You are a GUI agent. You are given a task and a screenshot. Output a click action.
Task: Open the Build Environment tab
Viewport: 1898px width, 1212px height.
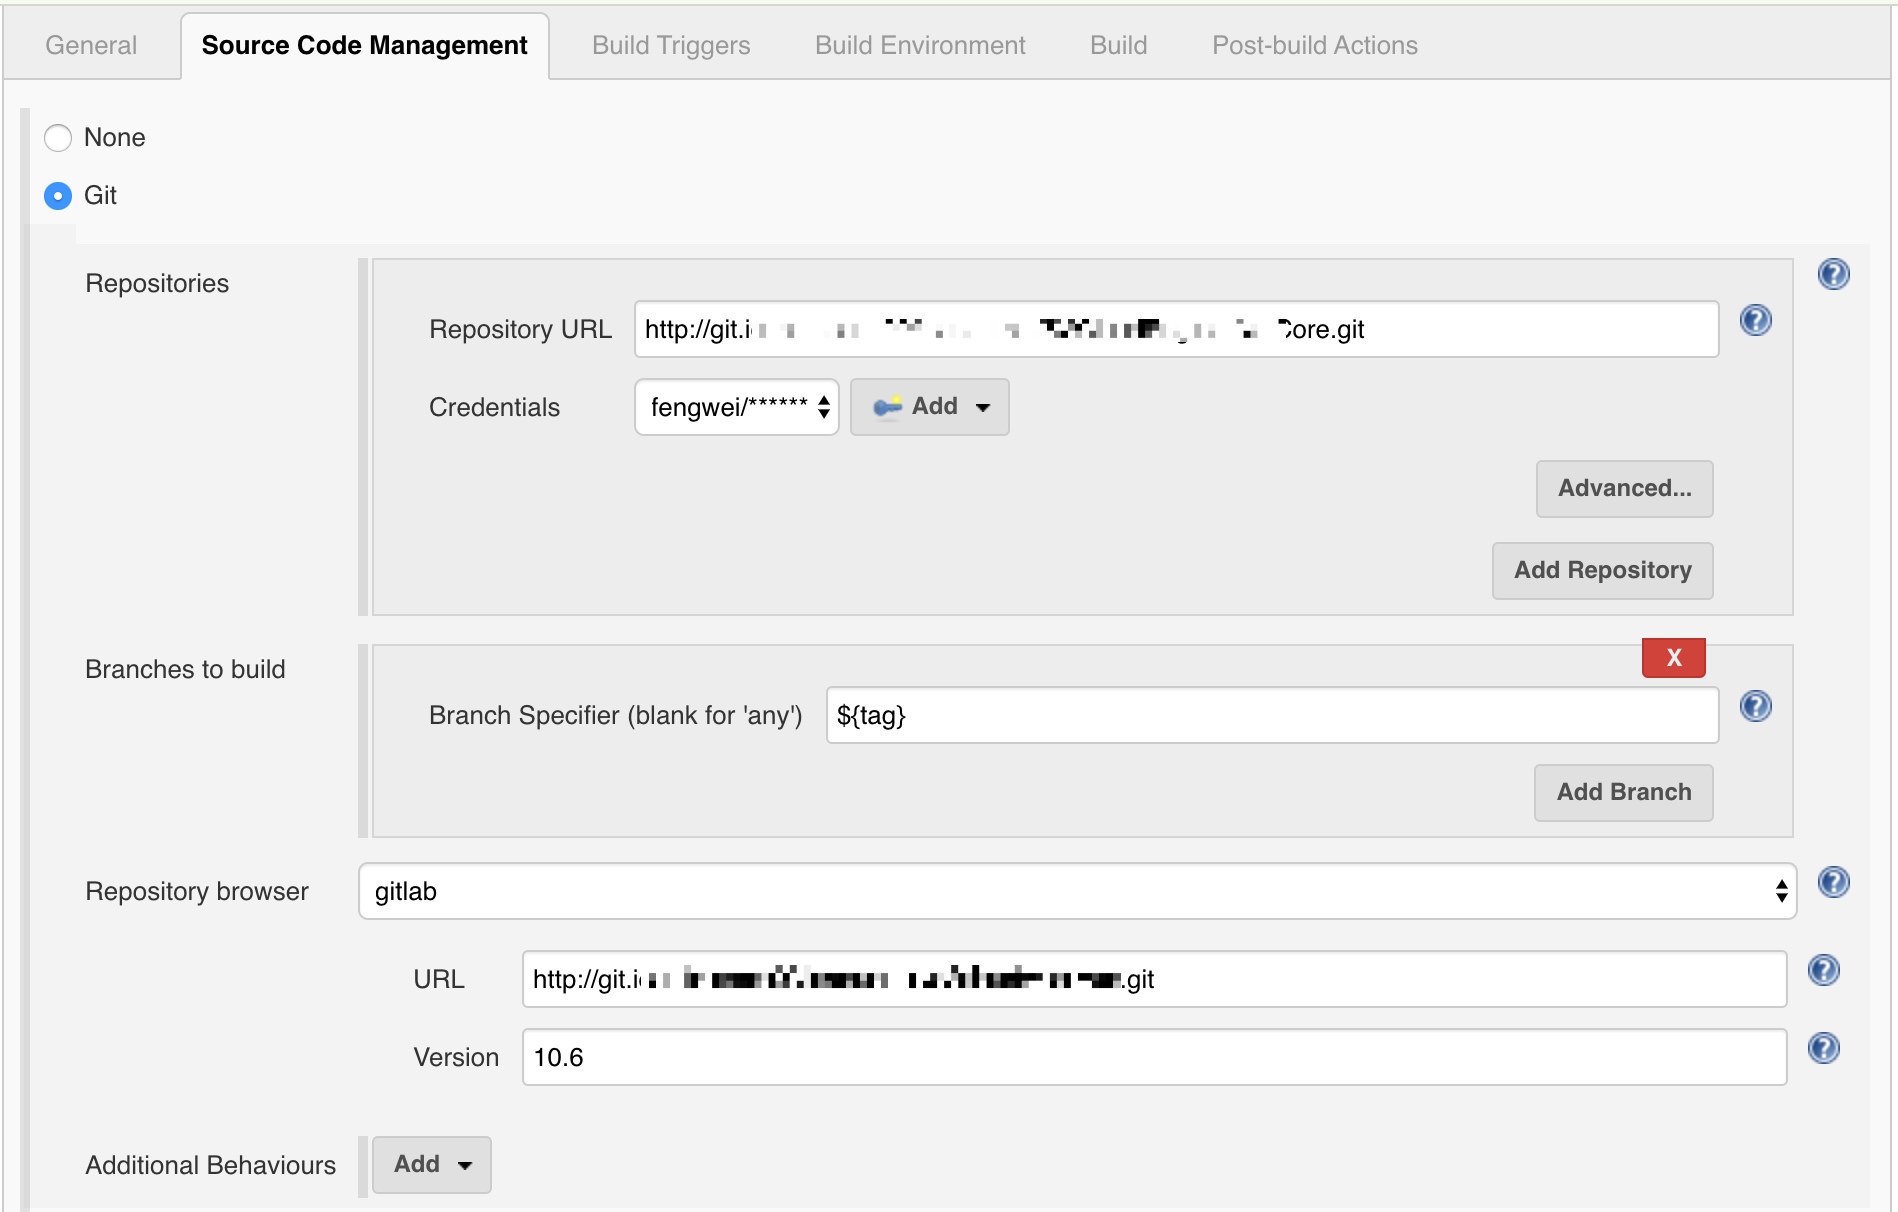coord(919,45)
